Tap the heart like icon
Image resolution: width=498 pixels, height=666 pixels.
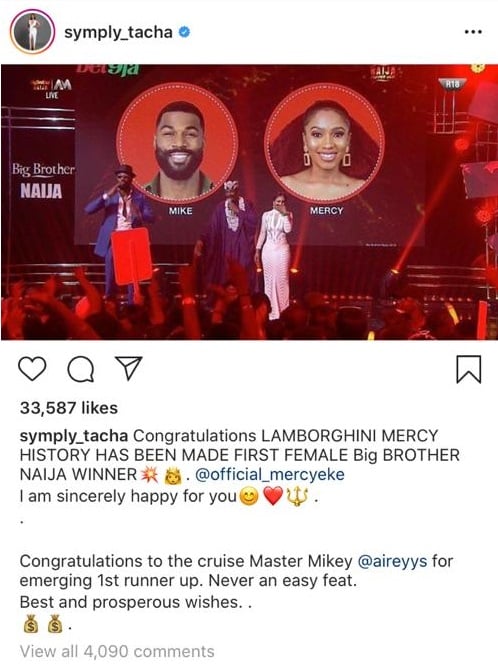33,369
